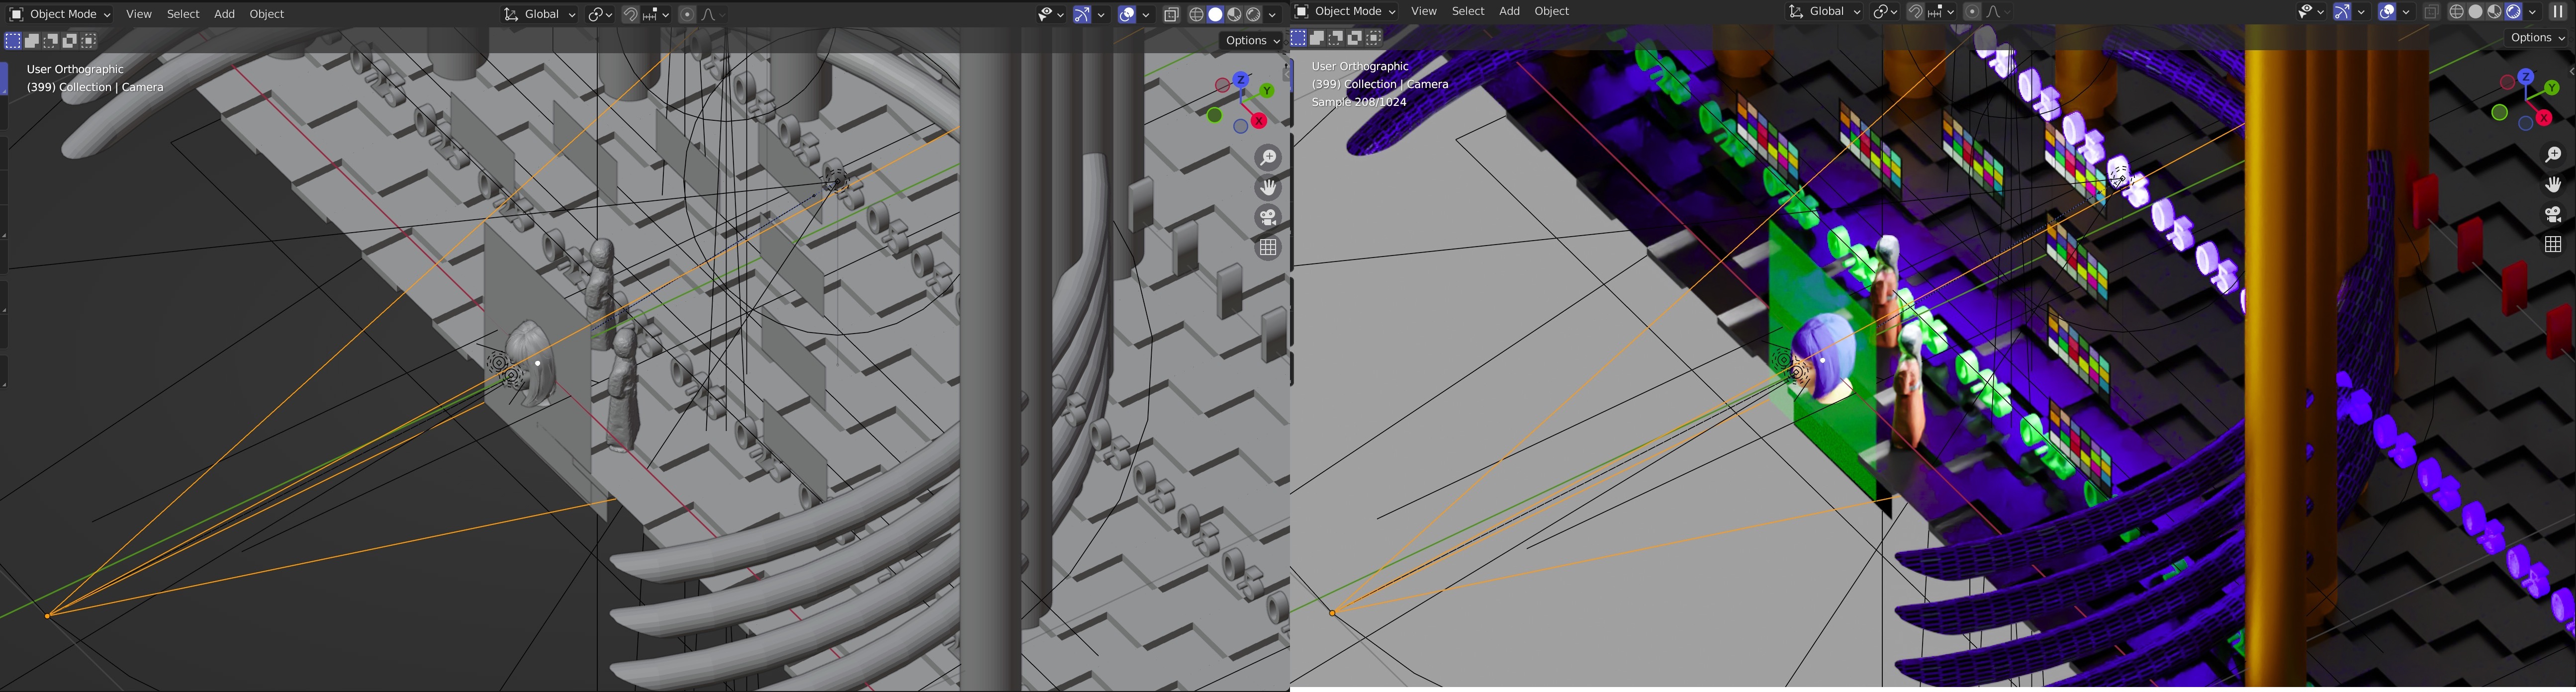Screen dimensions: 2576x692
Task: Open overlays settings arrow in right viewport
Action: click(2405, 11)
